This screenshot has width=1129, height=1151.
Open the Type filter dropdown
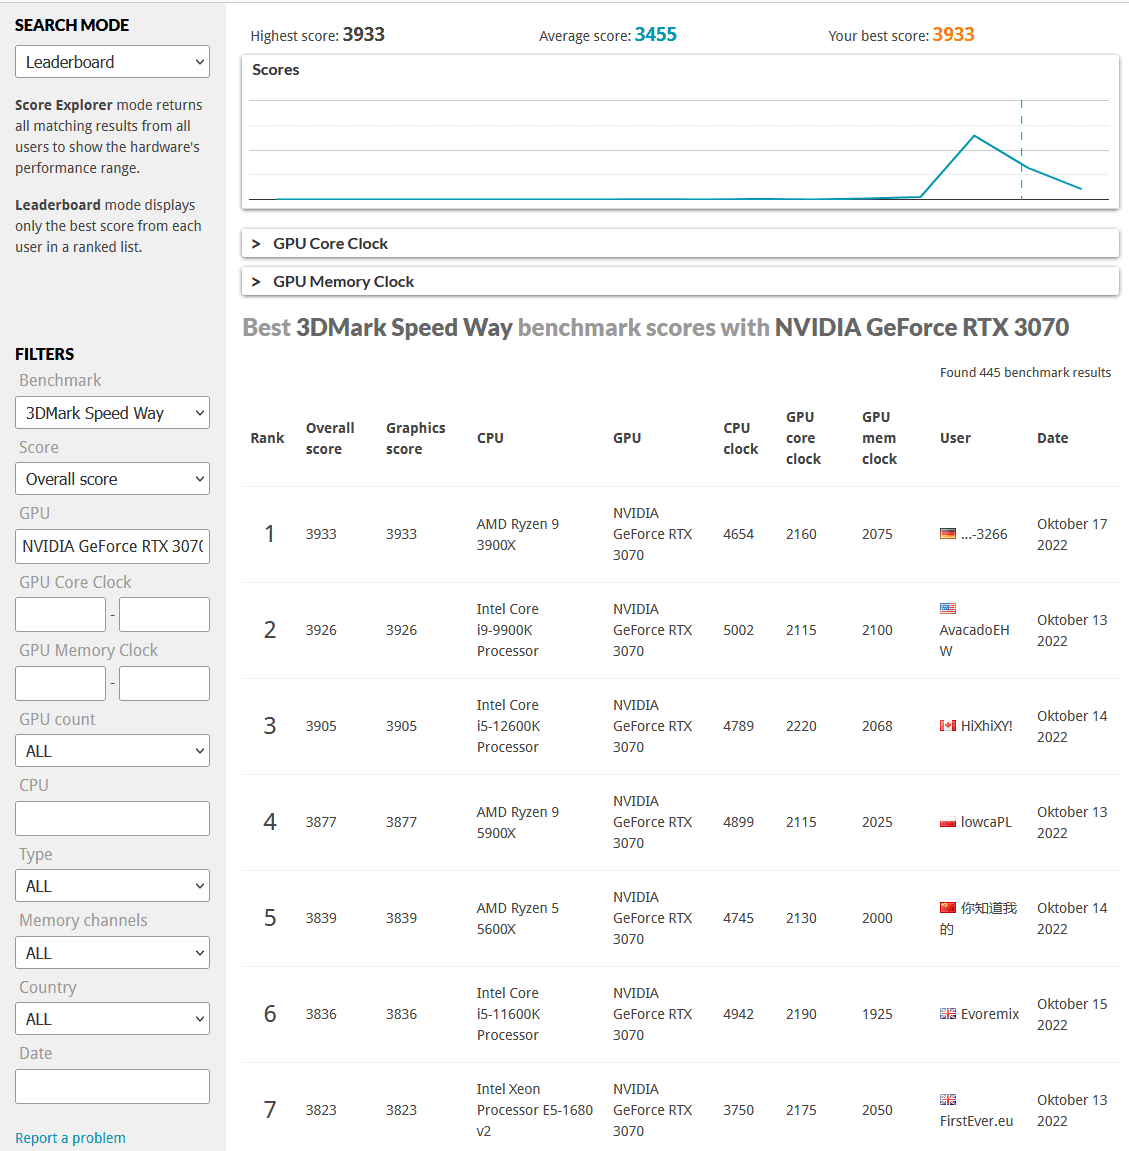pyautogui.click(x=112, y=886)
